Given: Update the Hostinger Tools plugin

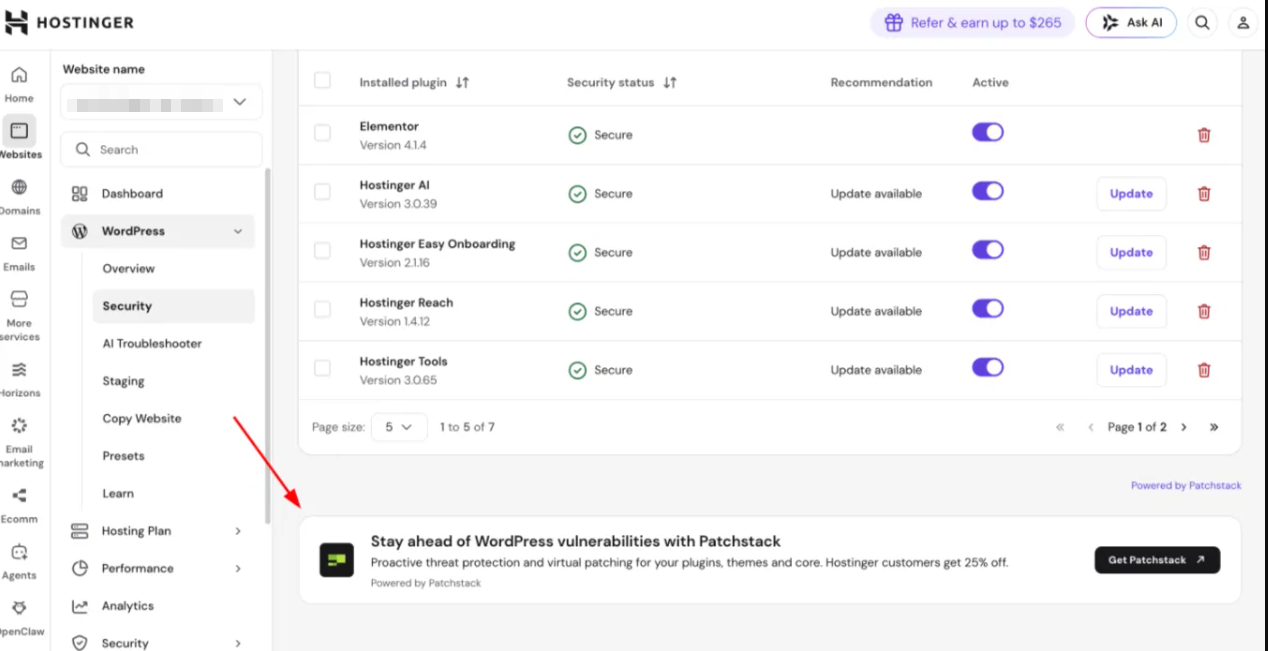Looking at the screenshot, I should click(1131, 370).
